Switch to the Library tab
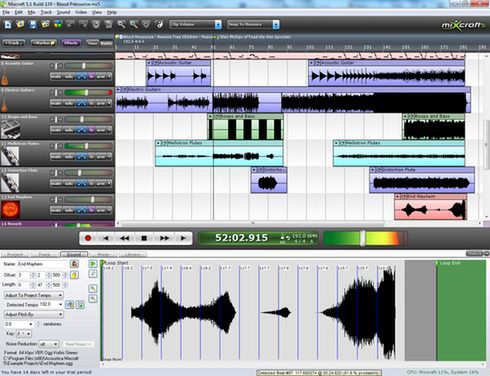 pos(132,254)
